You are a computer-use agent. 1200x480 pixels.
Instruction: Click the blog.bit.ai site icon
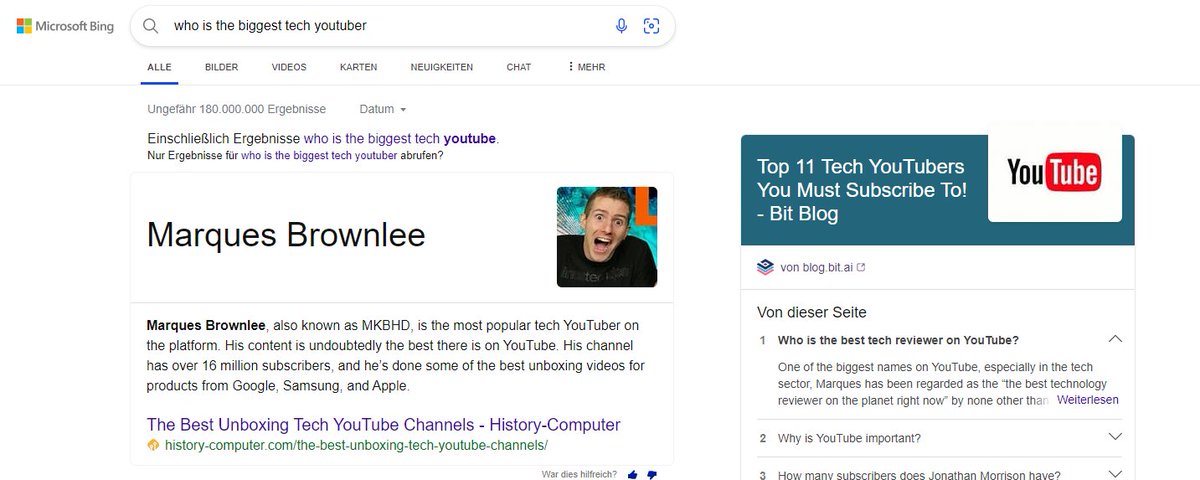[x=765, y=267]
